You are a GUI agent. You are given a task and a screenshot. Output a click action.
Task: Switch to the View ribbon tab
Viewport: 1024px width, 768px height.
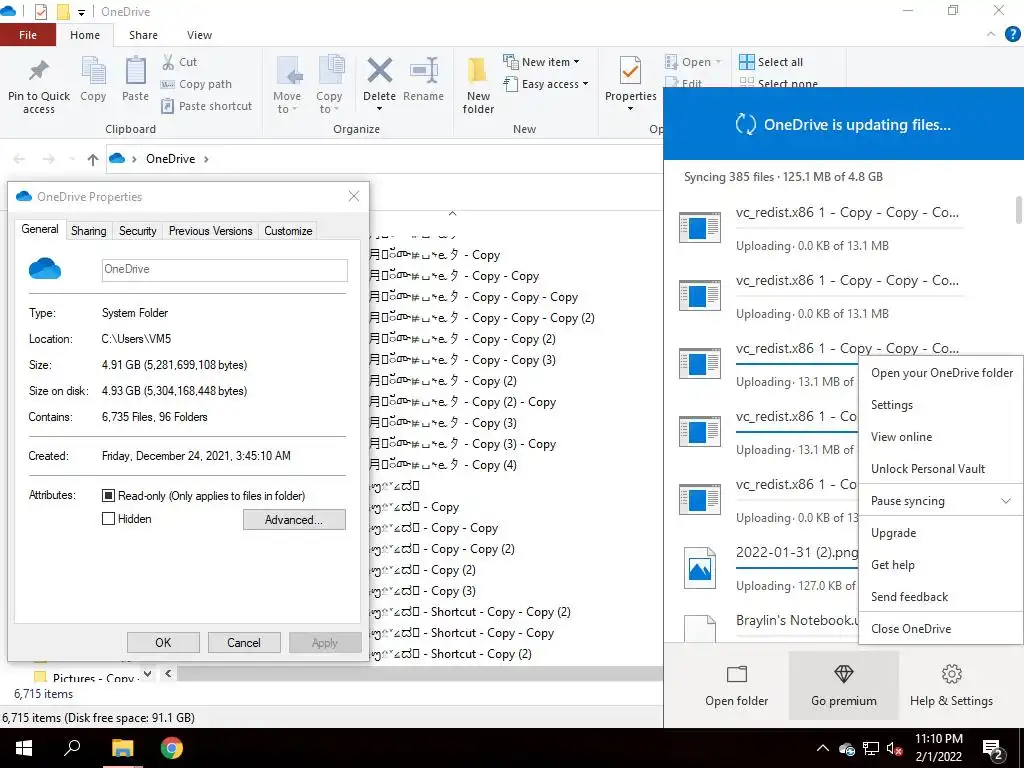(199, 35)
